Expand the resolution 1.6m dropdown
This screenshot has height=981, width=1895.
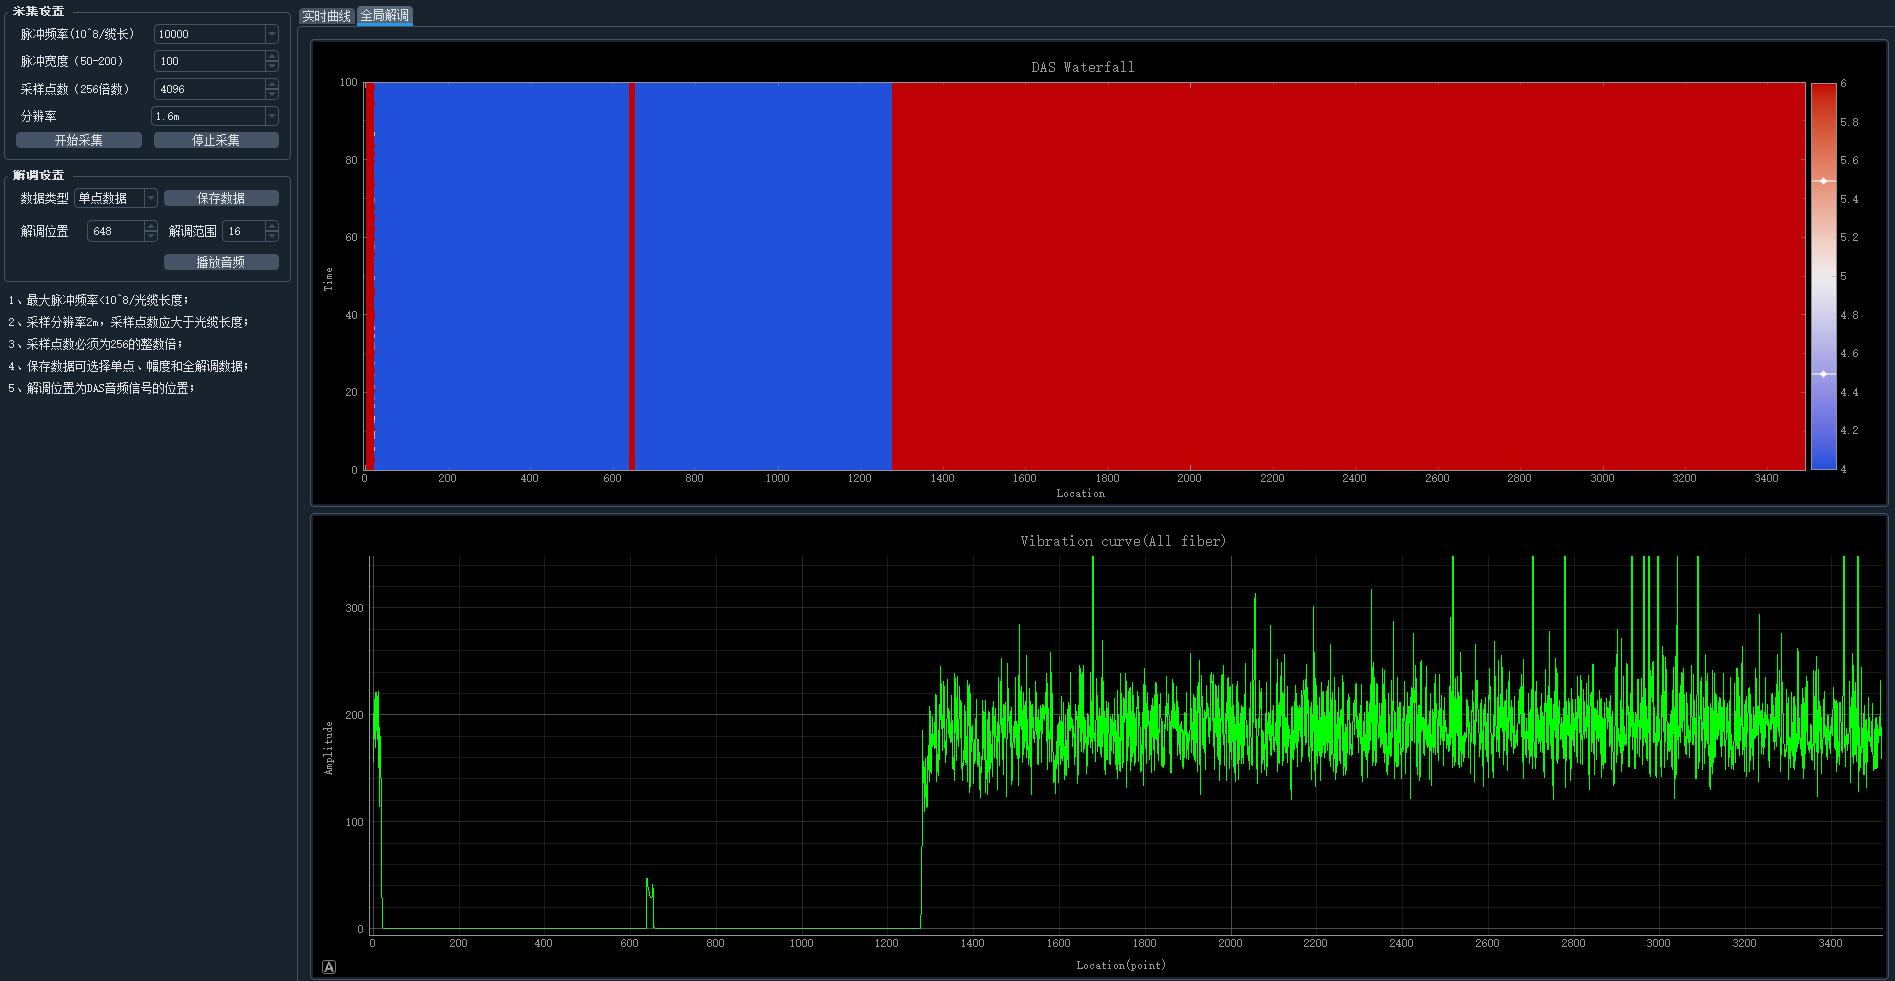[x=272, y=116]
